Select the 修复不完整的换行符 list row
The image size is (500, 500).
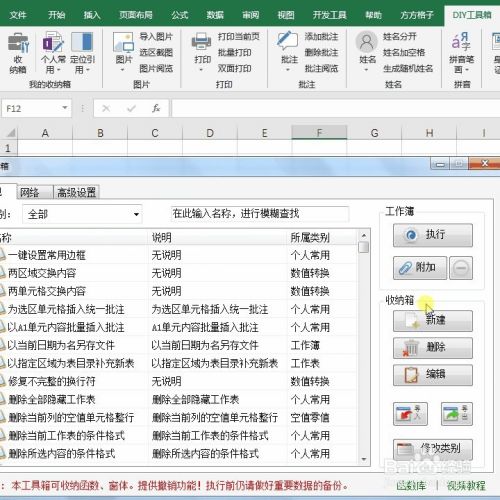(x=178, y=381)
